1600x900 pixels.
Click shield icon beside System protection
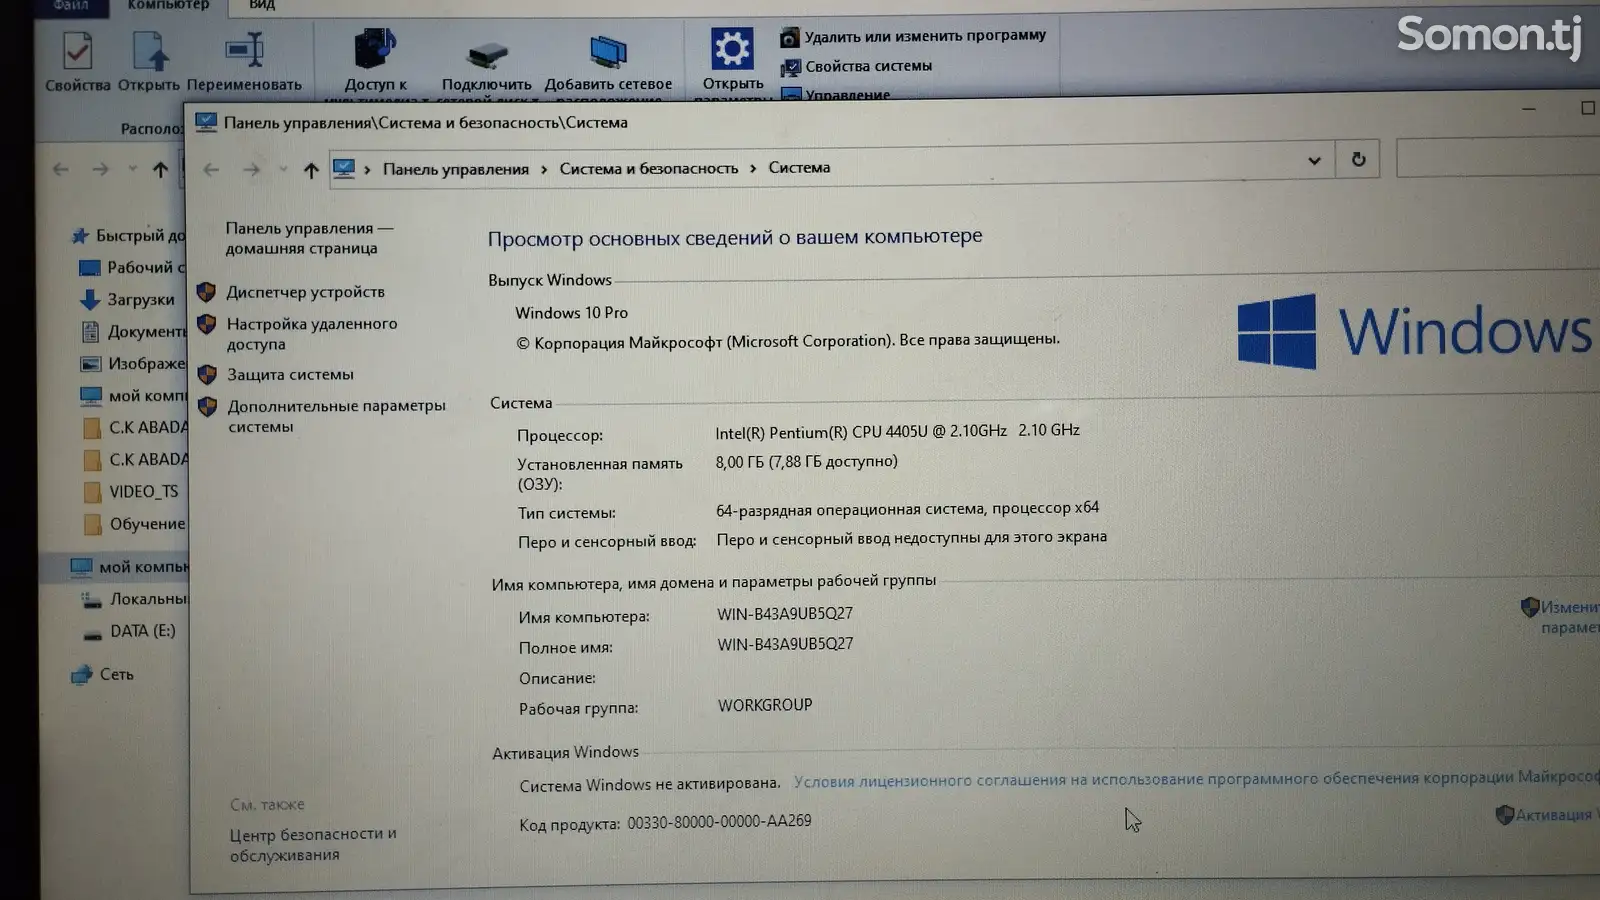coord(207,374)
